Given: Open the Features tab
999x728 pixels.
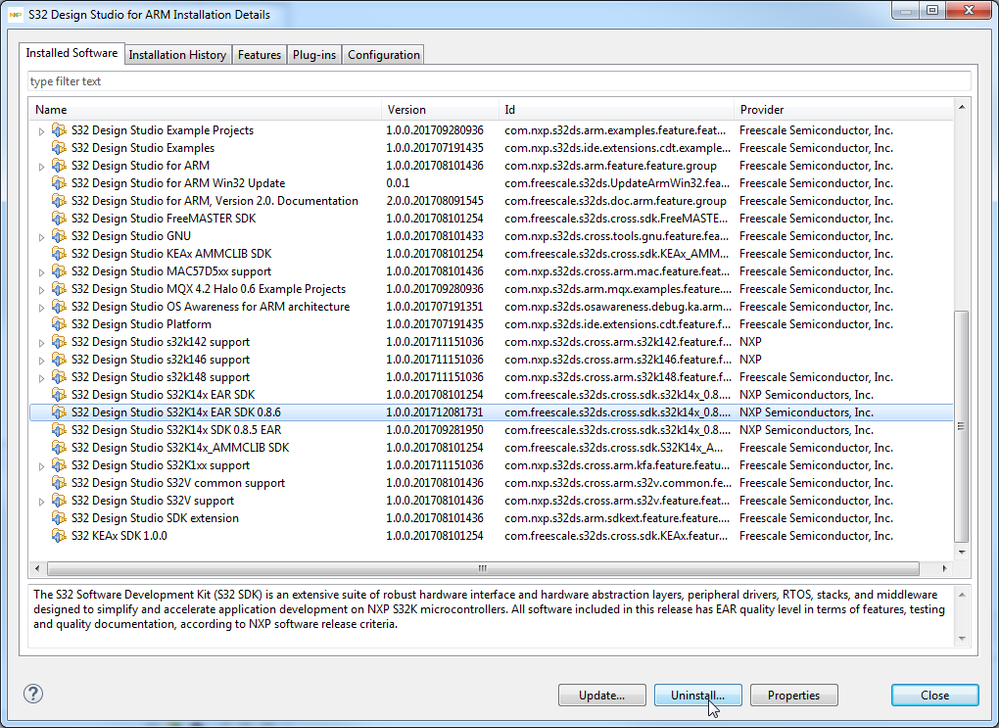Looking at the screenshot, I should click(x=259, y=55).
